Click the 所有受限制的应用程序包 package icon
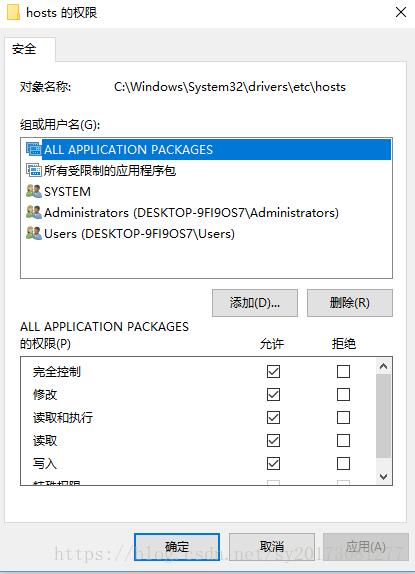The height and width of the screenshot is (574, 415). coord(34,170)
